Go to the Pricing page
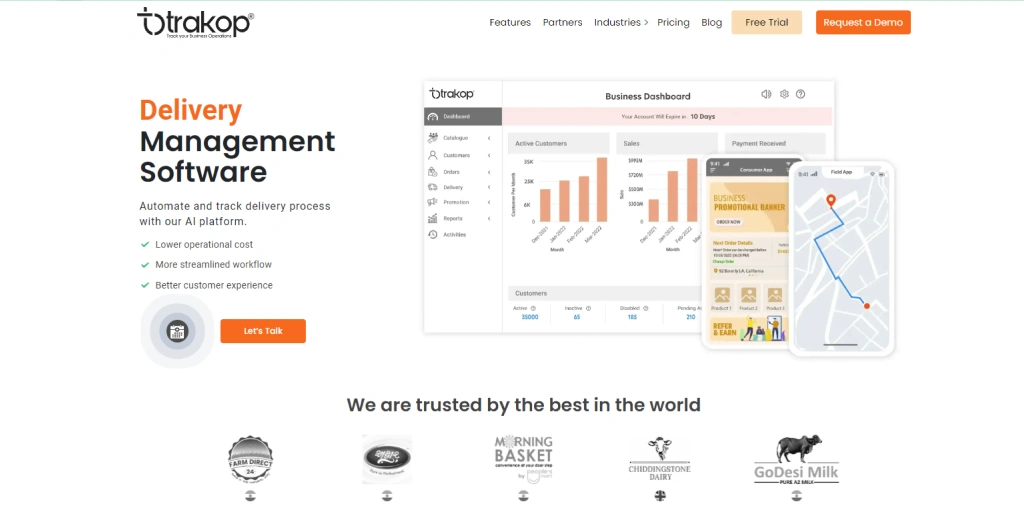The width and height of the screenshot is (1024, 520). 673,22
